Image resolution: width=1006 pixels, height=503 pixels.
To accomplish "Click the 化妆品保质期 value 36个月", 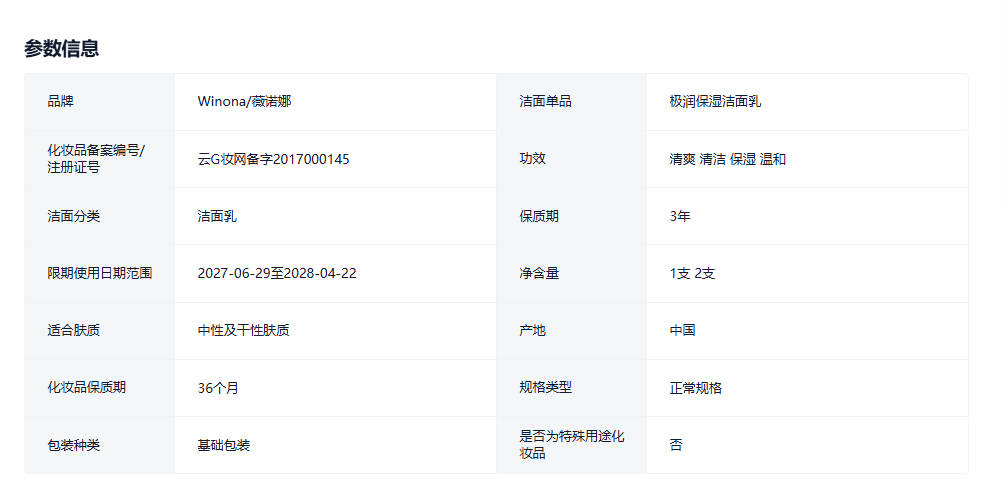I will 218,388.
